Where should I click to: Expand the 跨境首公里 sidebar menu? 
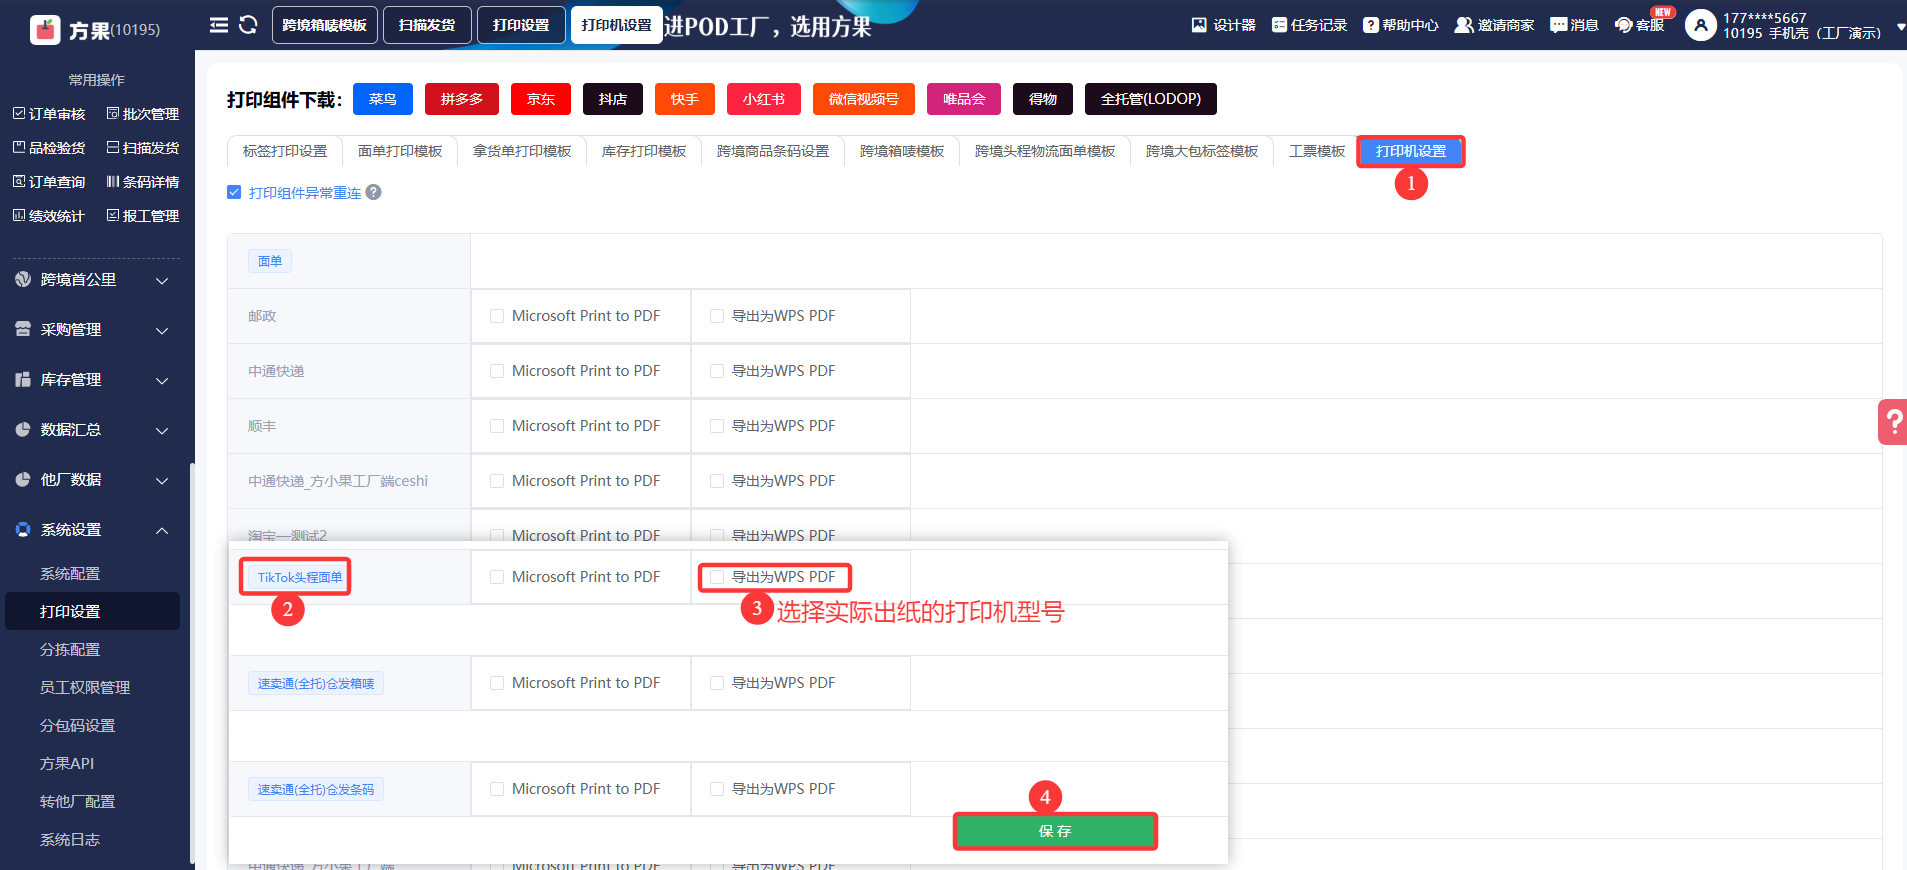[x=92, y=280]
